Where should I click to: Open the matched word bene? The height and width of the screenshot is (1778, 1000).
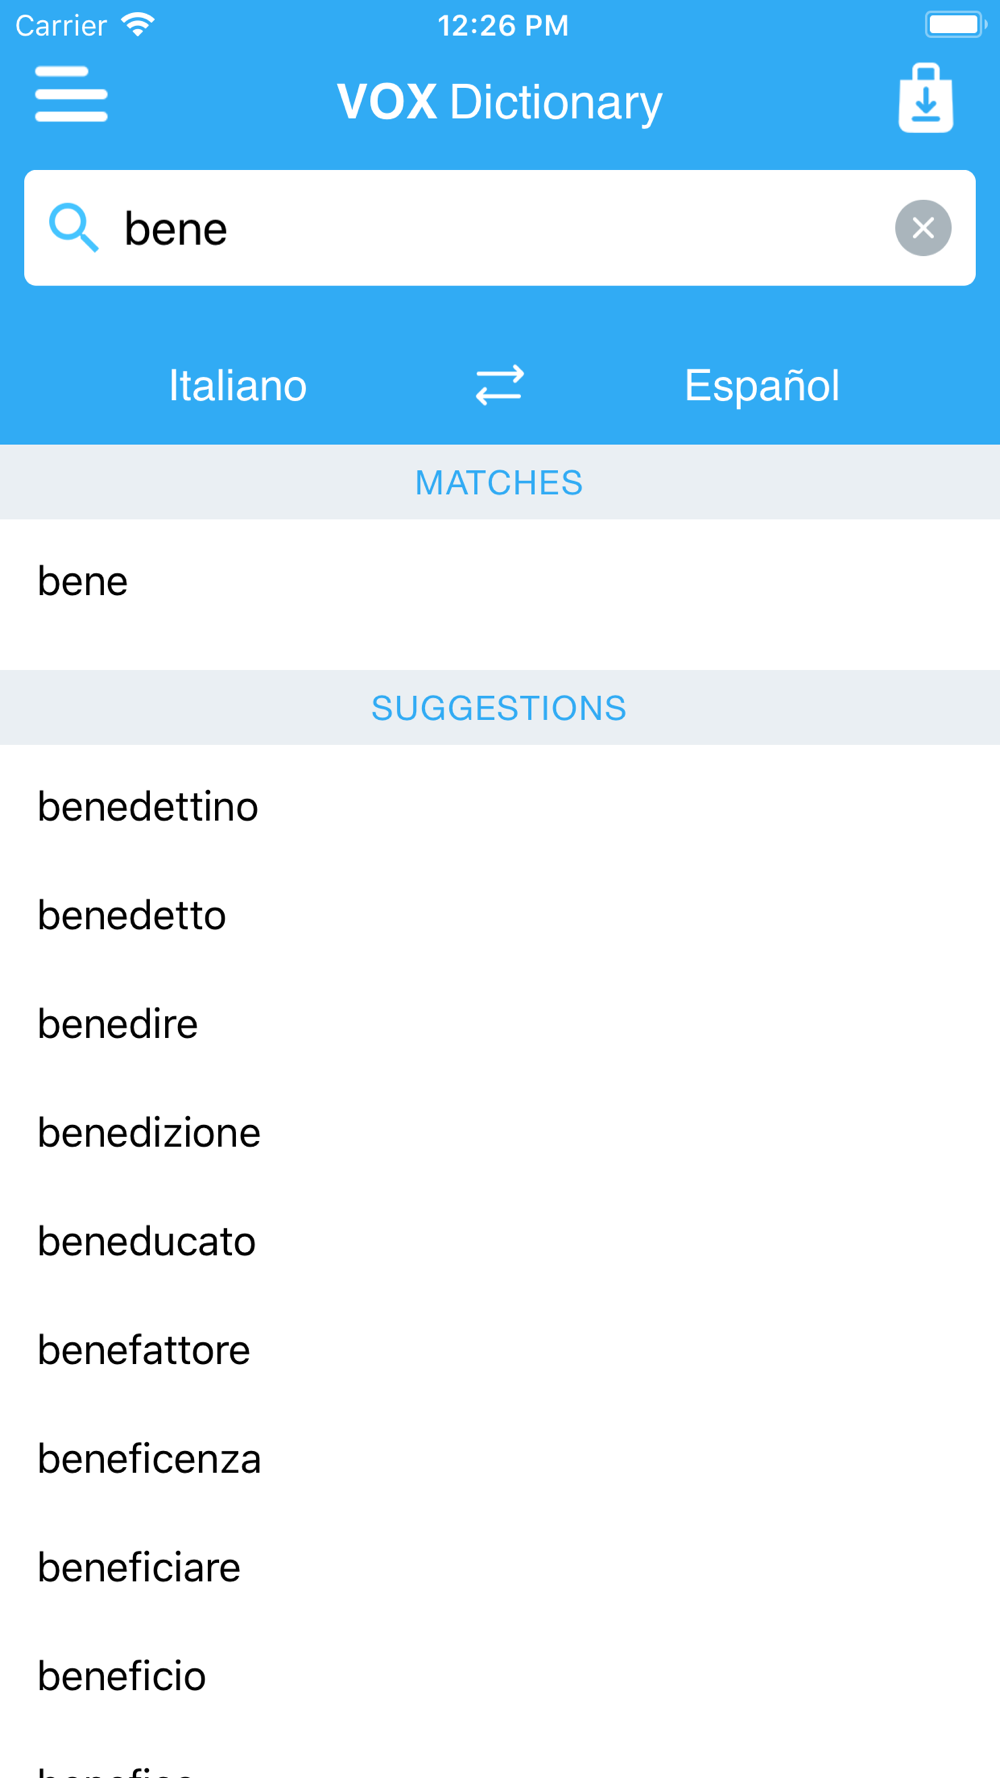(500, 581)
